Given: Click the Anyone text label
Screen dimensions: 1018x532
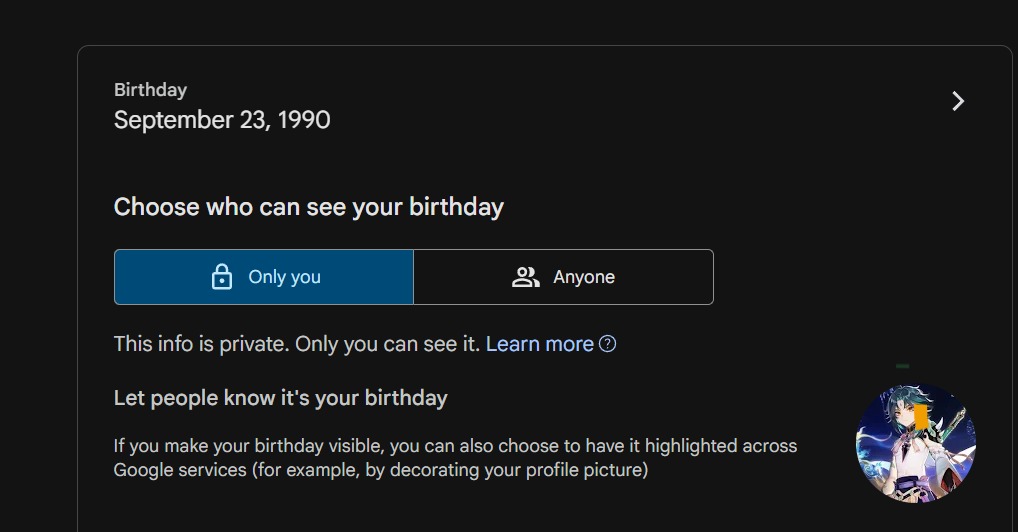Looking at the screenshot, I should tap(584, 277).
